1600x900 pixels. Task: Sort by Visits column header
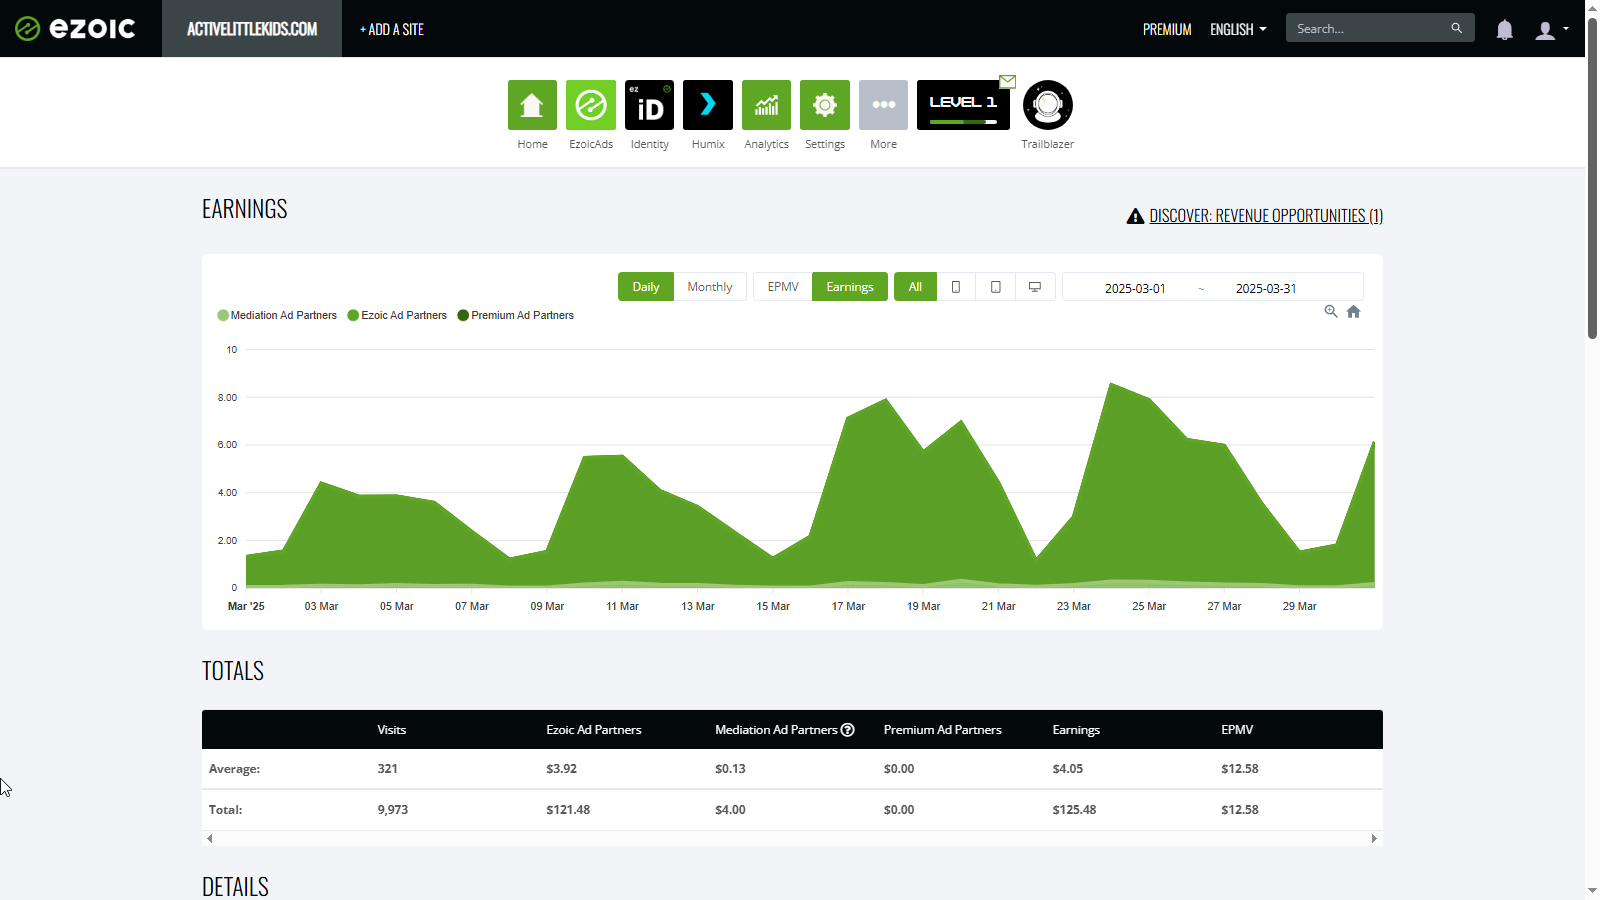pos(392,730)
